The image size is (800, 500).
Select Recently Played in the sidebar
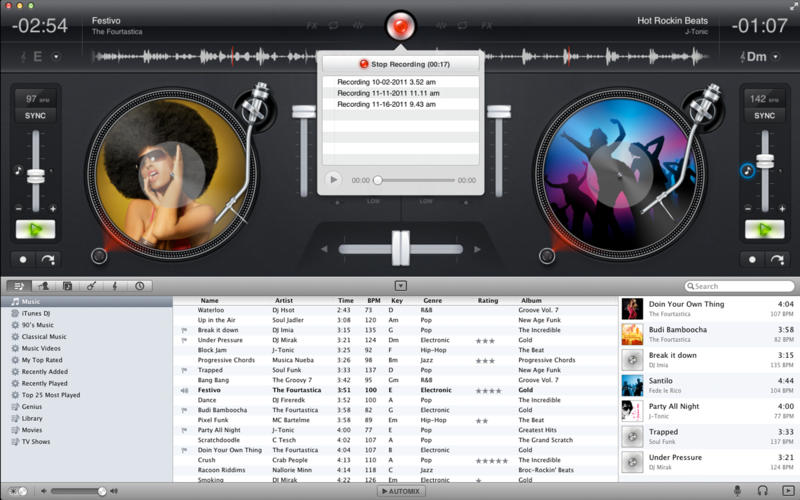(x=44, y=383)
